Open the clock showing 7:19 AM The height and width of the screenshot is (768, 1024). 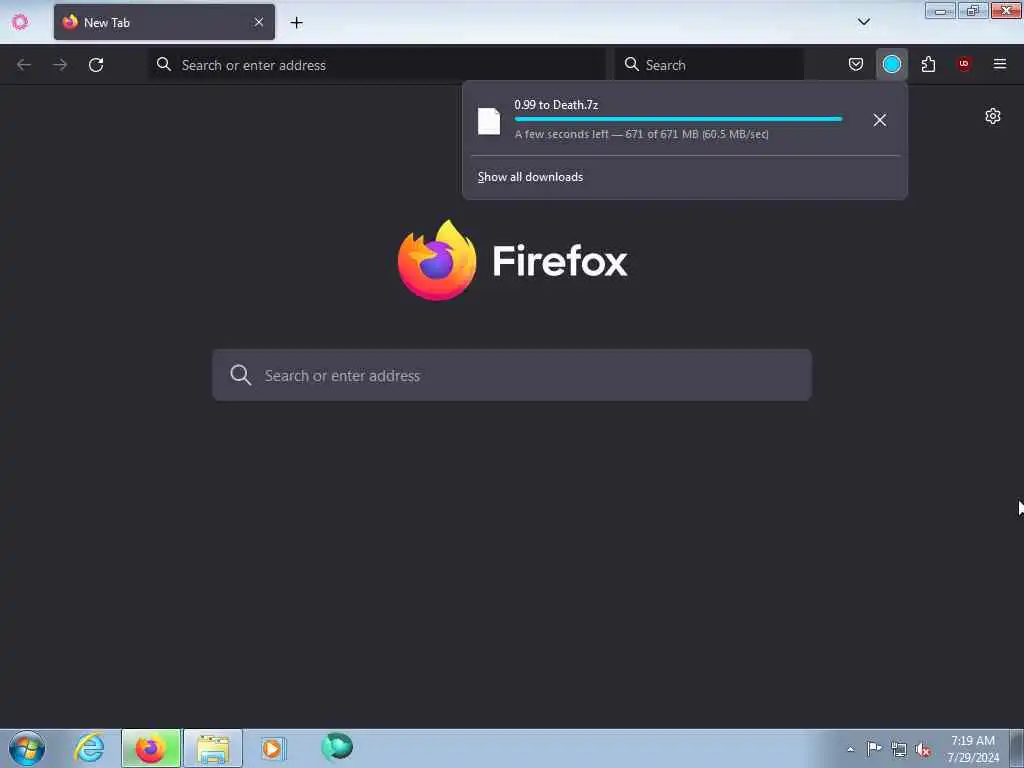click(973, 748)
